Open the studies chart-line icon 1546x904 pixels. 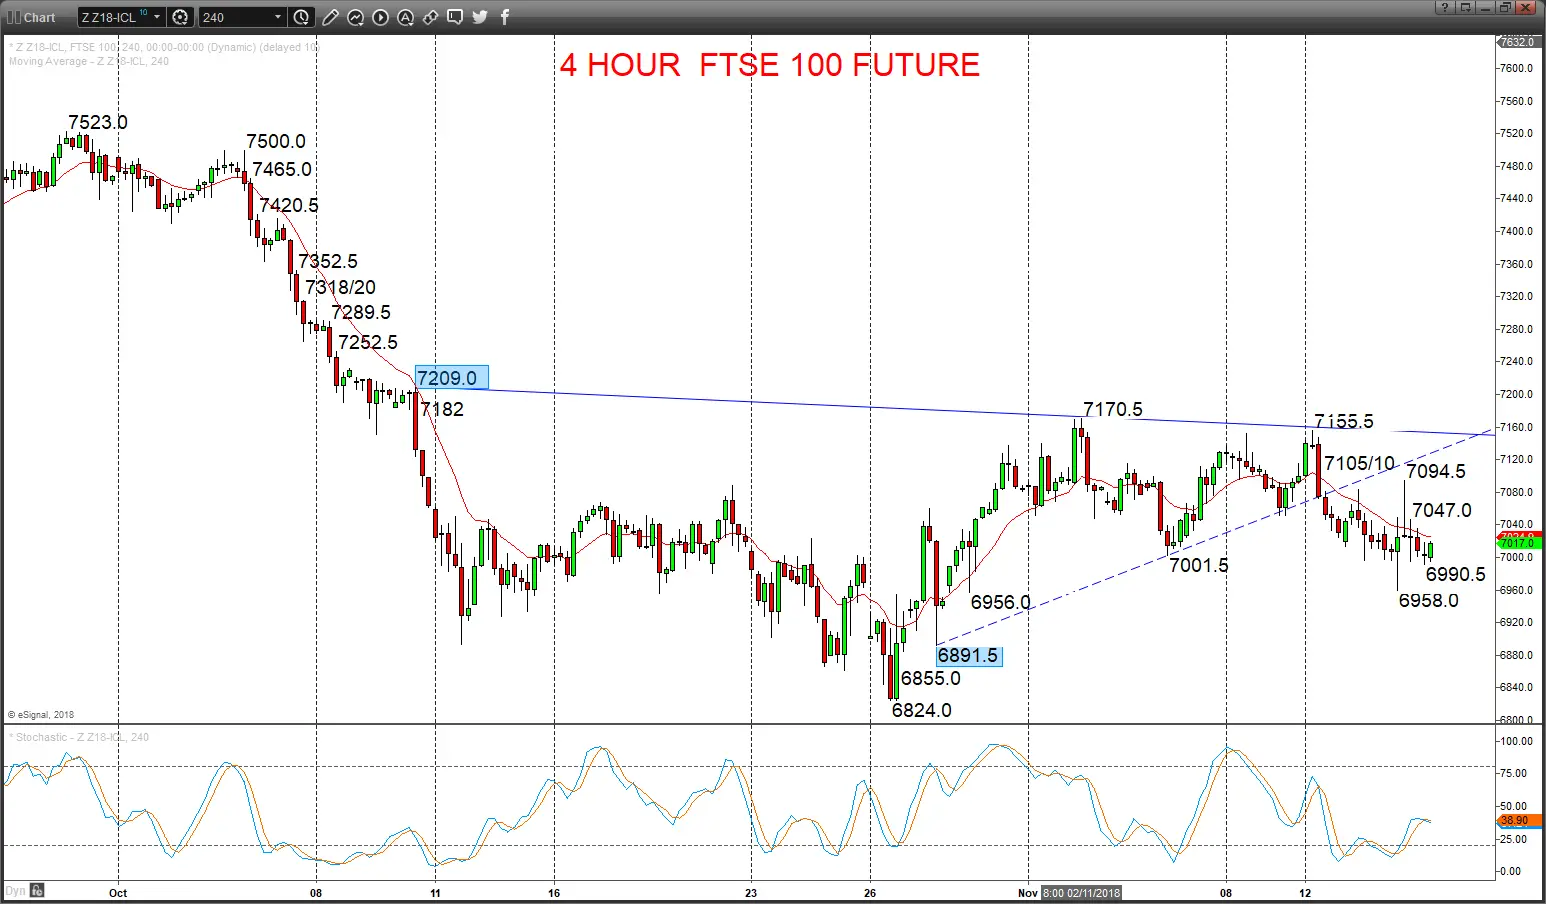tap(355, 17)
